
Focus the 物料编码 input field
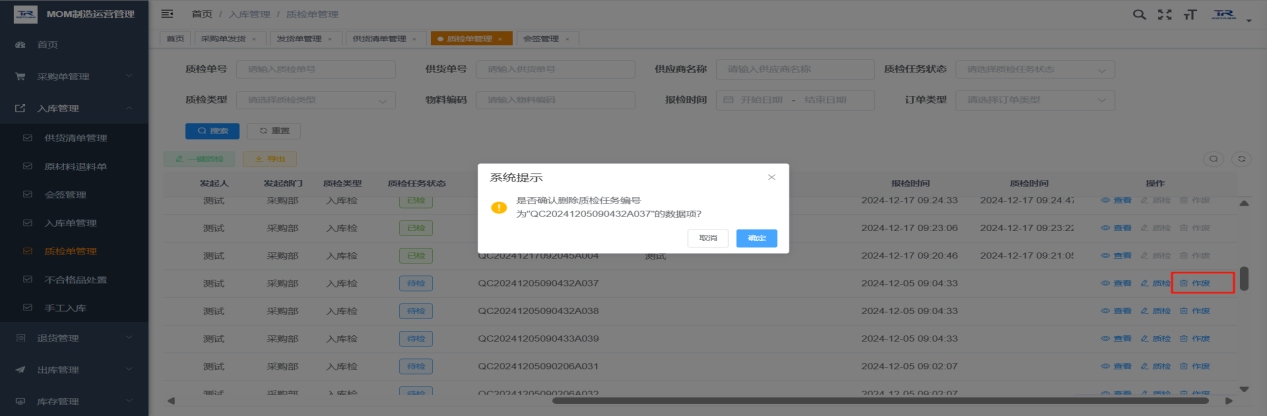pyautogui.click(x=555, y=100)
